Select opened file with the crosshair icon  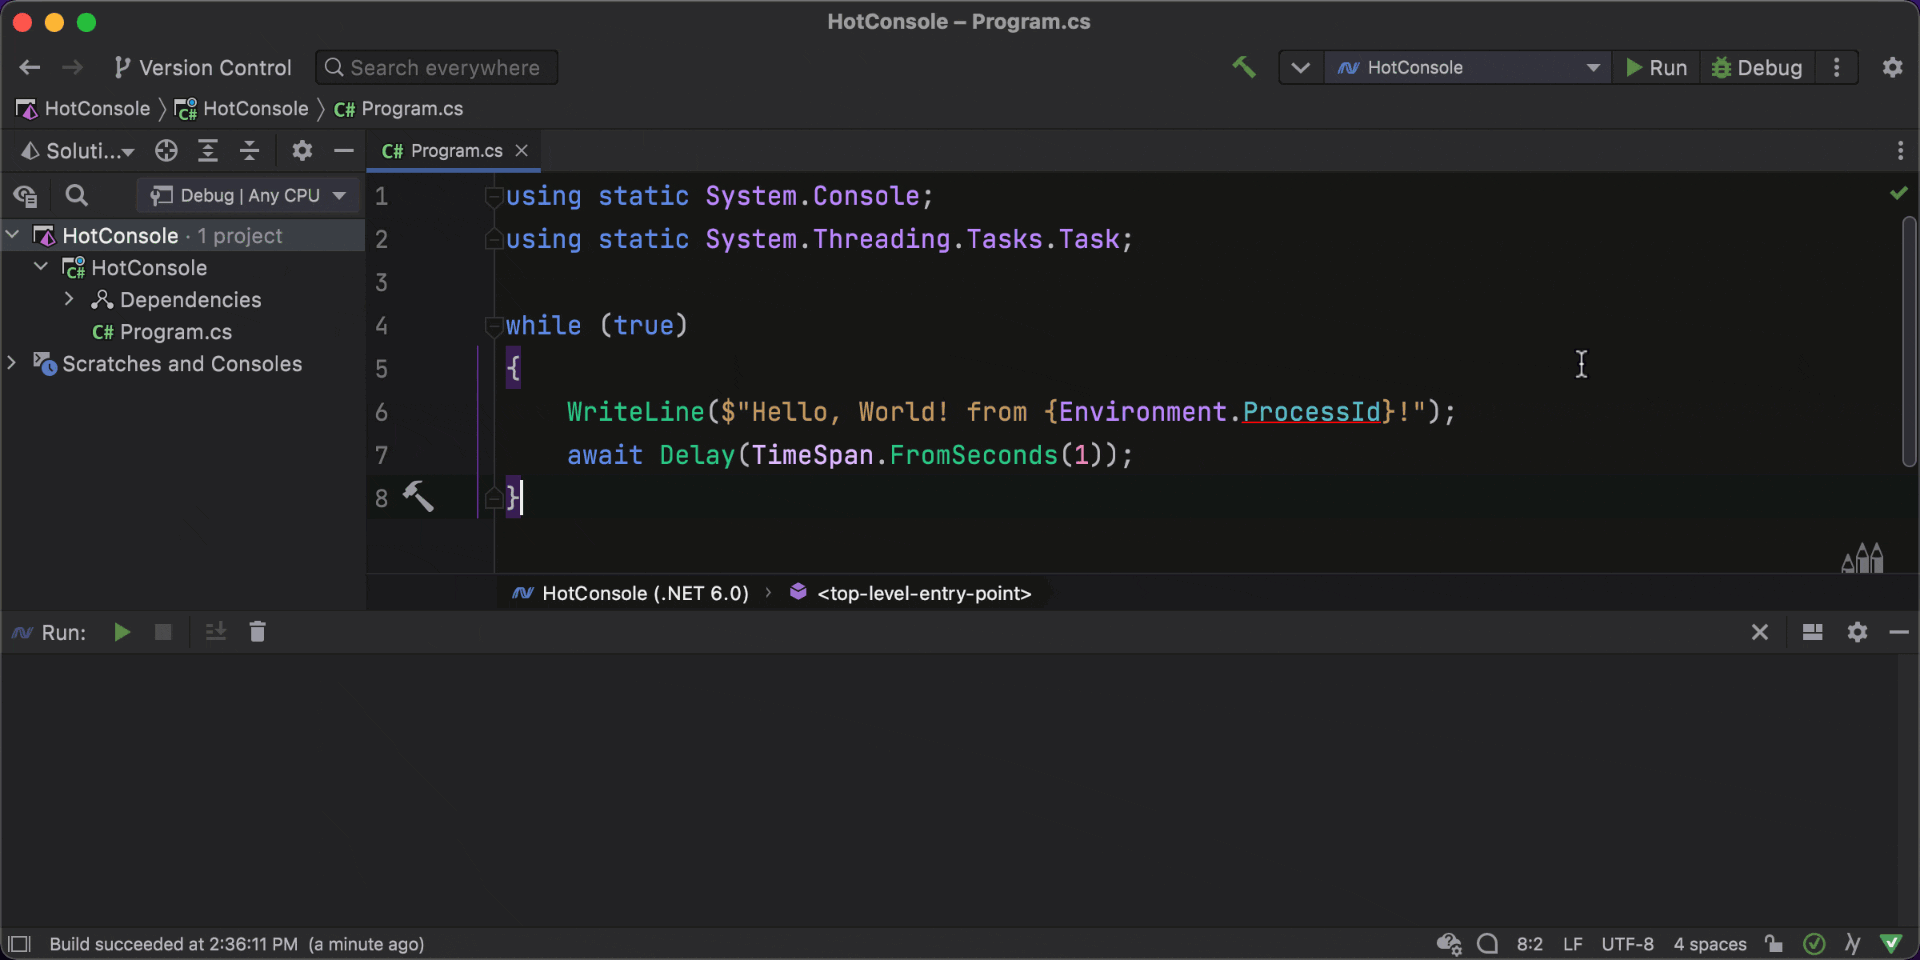[166, 151]
